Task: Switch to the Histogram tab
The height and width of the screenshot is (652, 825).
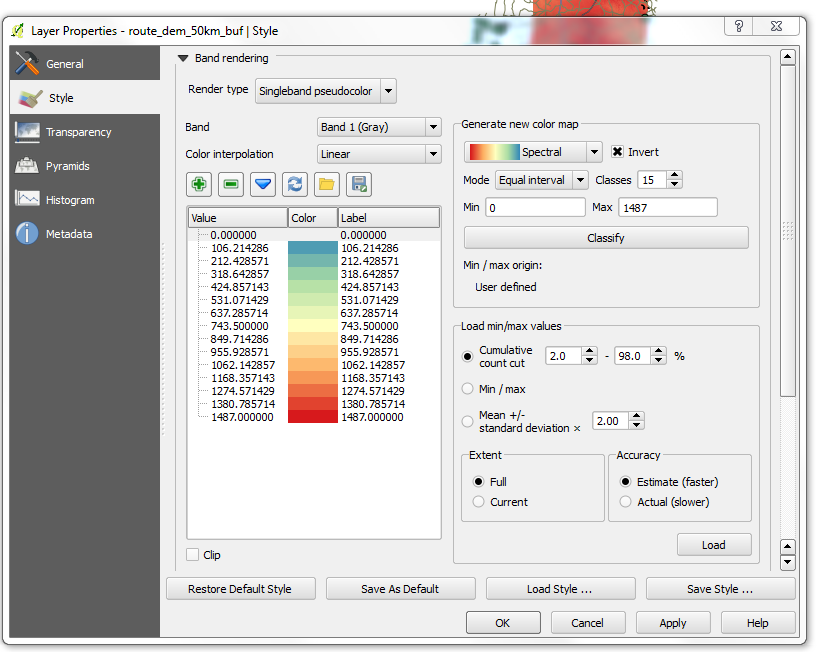Action: 85,200
